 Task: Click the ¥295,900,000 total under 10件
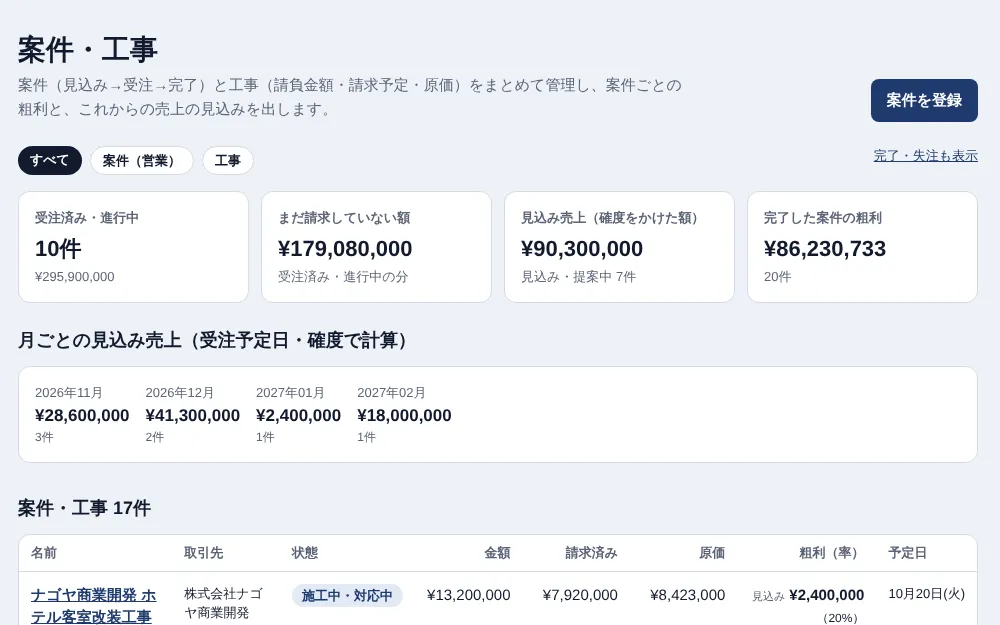[75, 277]
